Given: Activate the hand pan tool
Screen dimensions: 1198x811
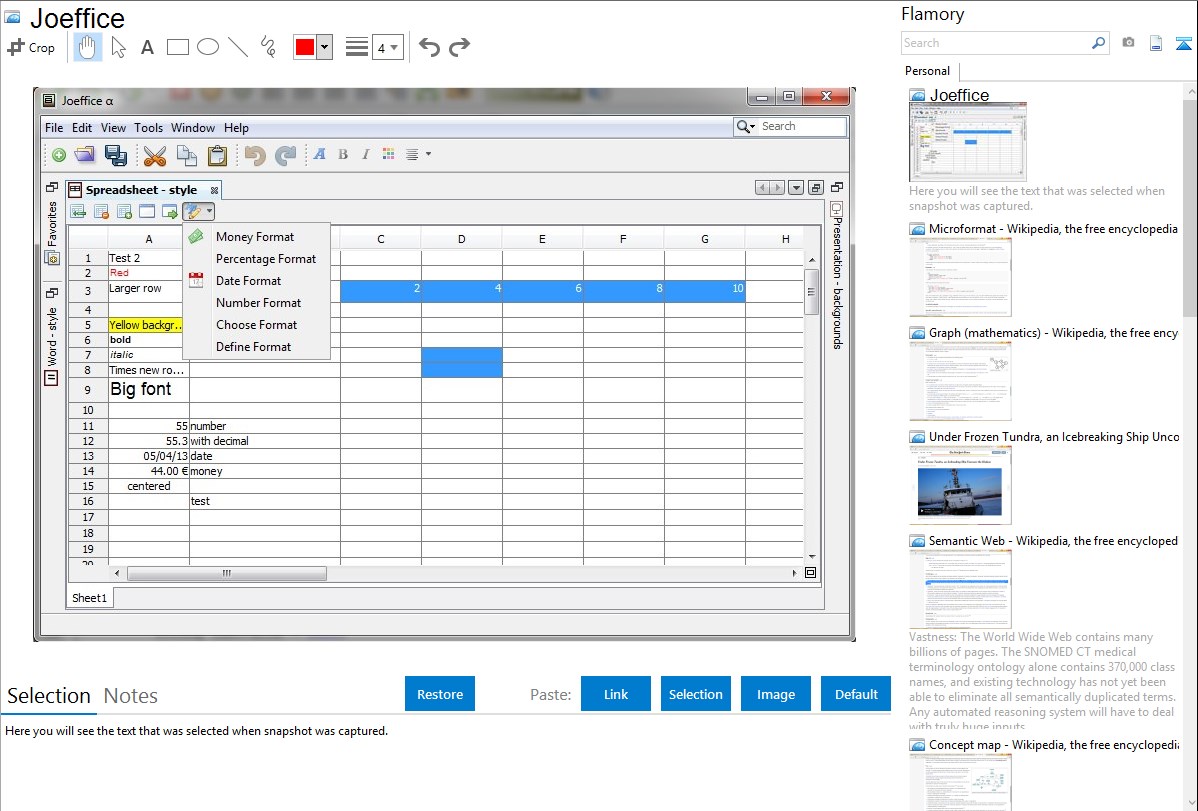Looking at the screenshot, I should tap(87, 47).
